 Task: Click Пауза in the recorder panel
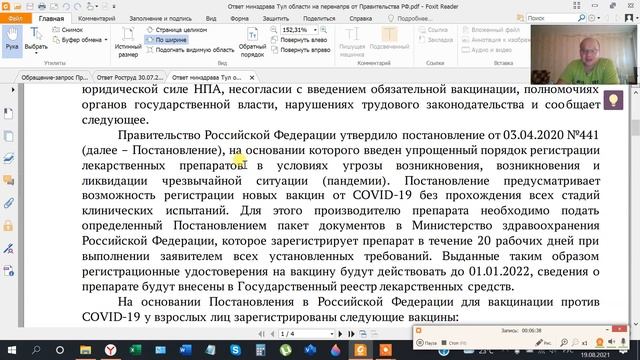[427, 343]
